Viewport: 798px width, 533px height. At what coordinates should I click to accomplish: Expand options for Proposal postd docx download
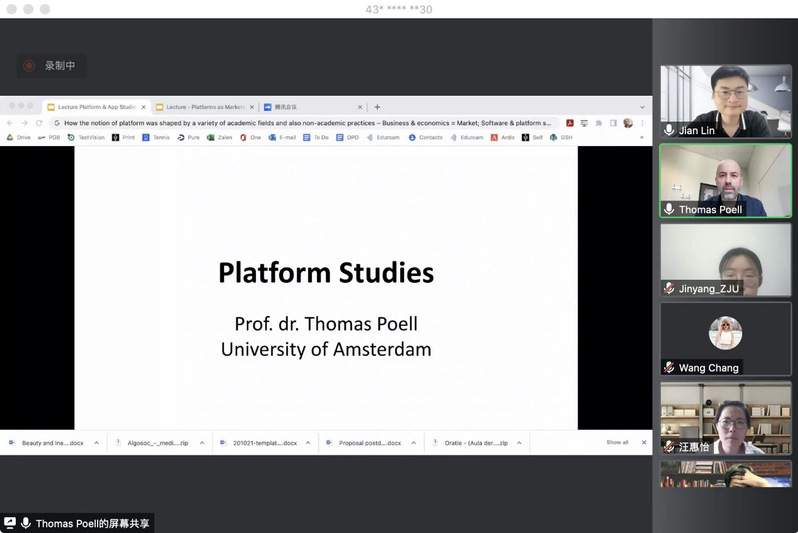[413, 442]
